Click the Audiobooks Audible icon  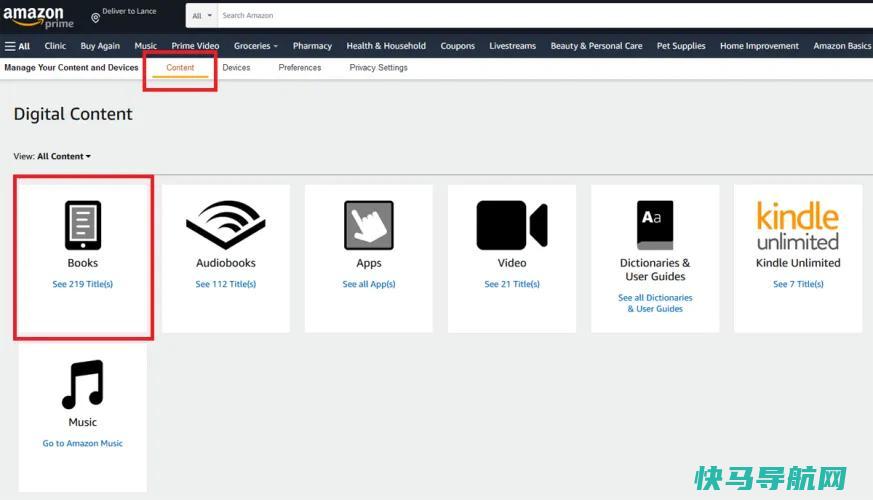[225, 224]
